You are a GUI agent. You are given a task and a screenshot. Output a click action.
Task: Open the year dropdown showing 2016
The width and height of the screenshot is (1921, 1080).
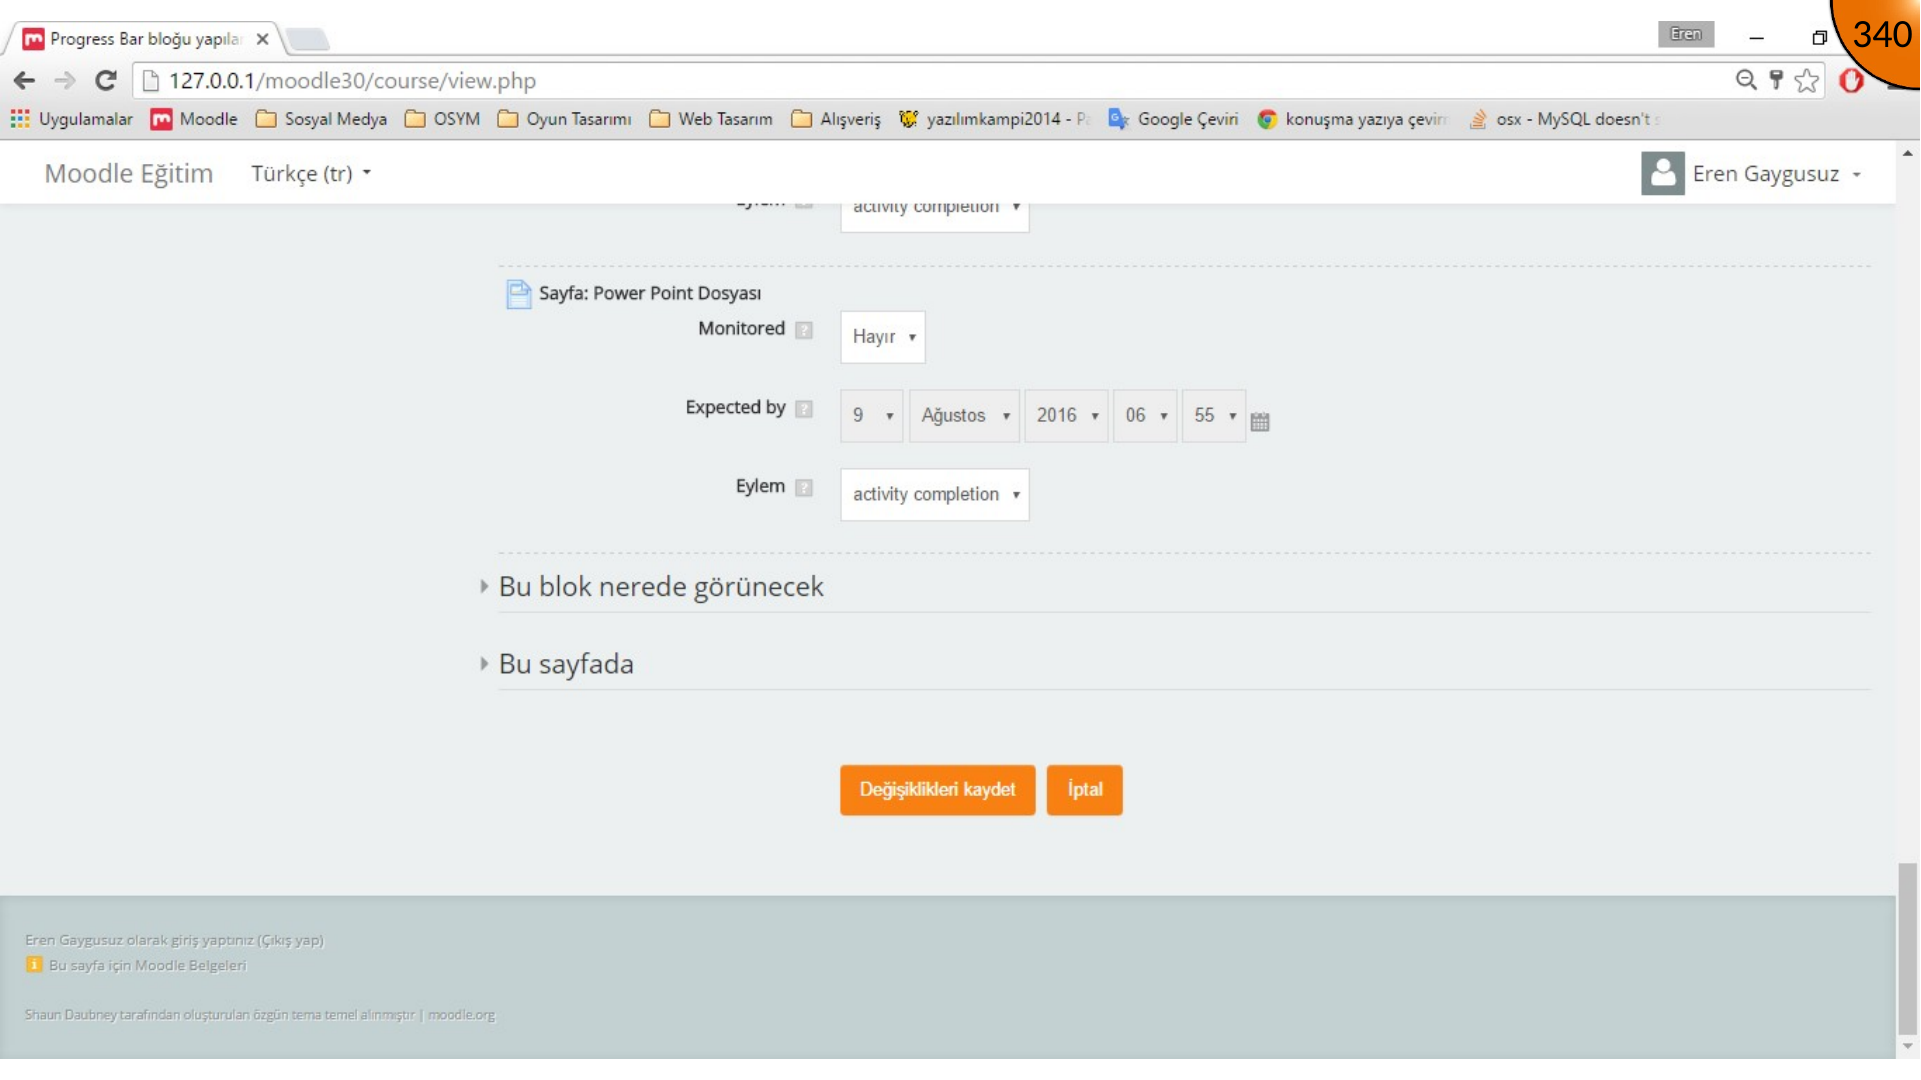tap(1066, 416)
